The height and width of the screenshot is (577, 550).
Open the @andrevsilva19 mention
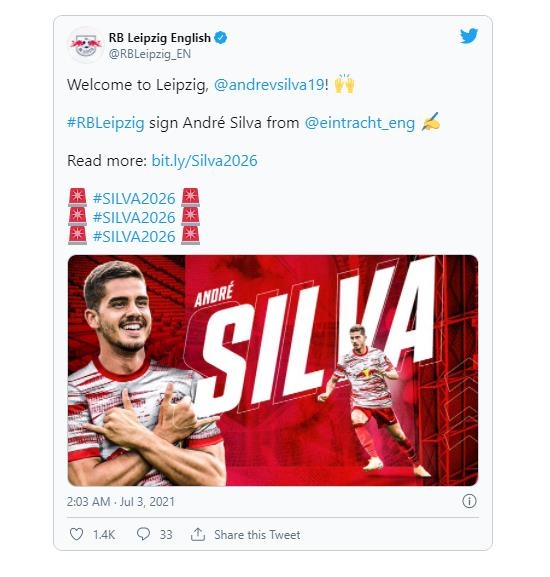pyautogui.click(x=269, y=85)
